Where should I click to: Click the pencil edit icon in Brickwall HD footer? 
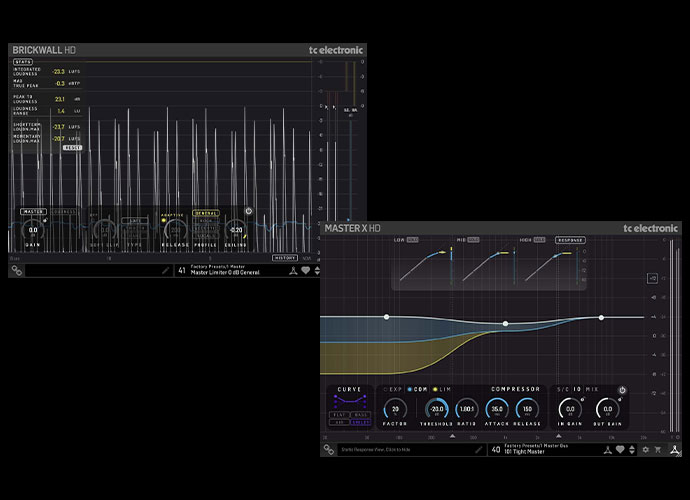click(x=165, y=271)
